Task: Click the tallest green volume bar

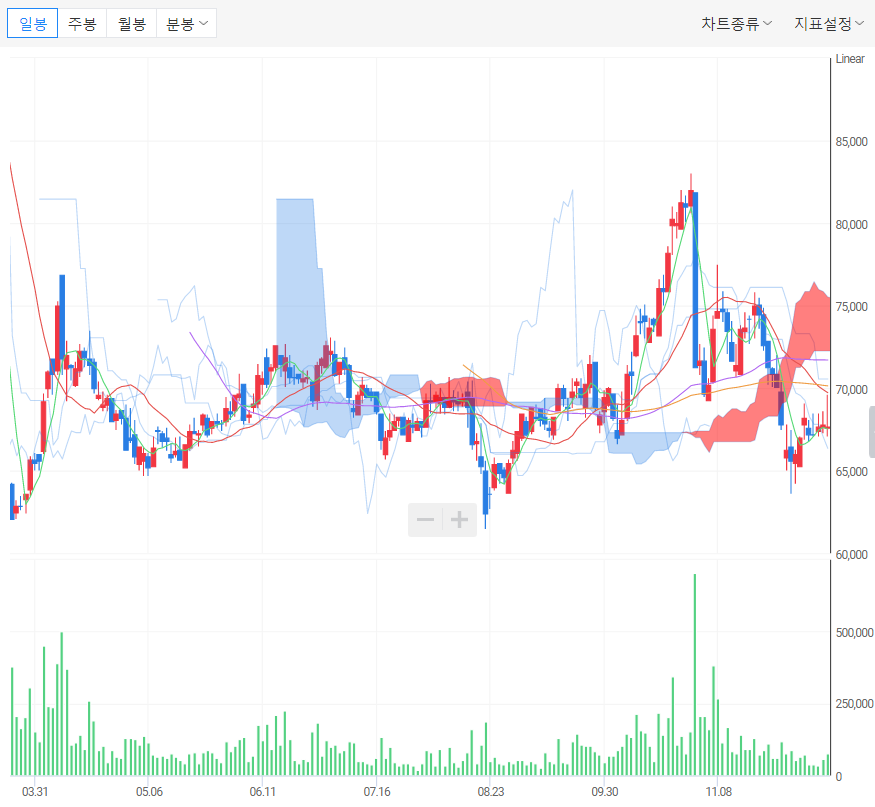Action: pos(695,674)
